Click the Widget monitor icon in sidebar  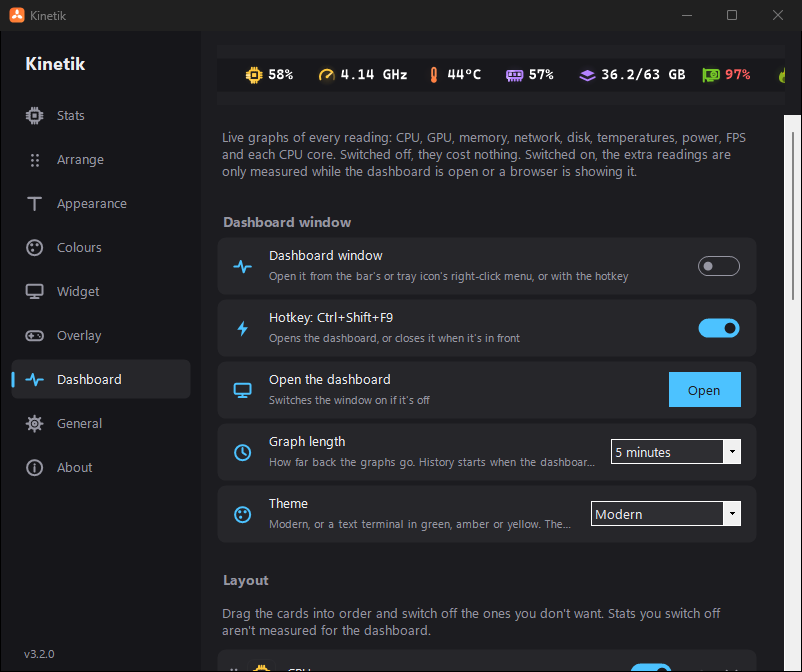click(x=34, y=292)
